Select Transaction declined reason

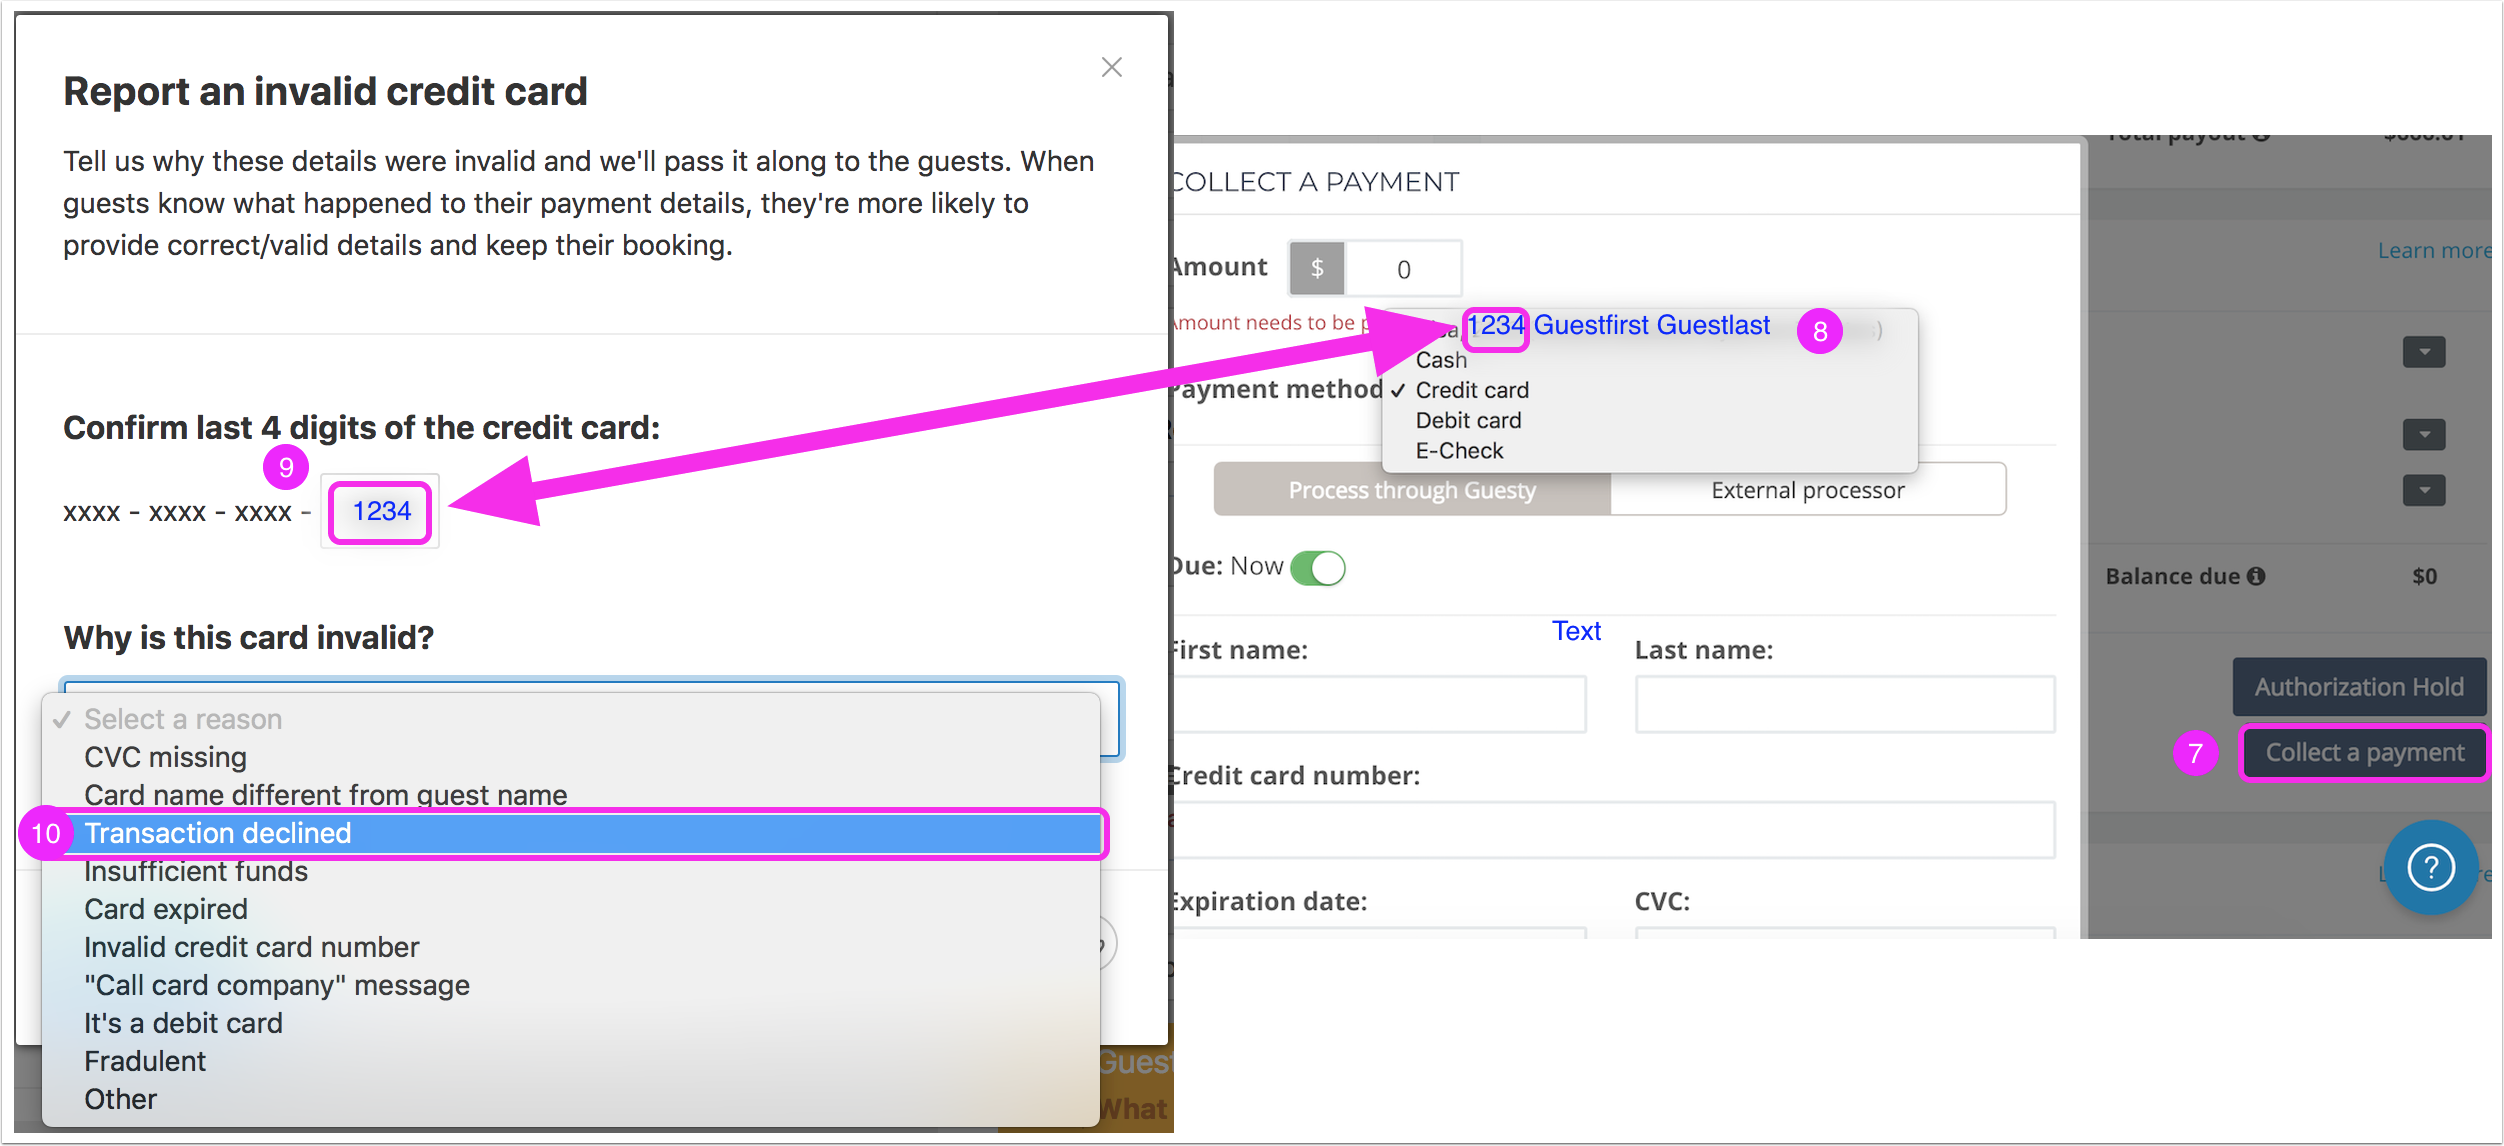[x=572, y=833]
